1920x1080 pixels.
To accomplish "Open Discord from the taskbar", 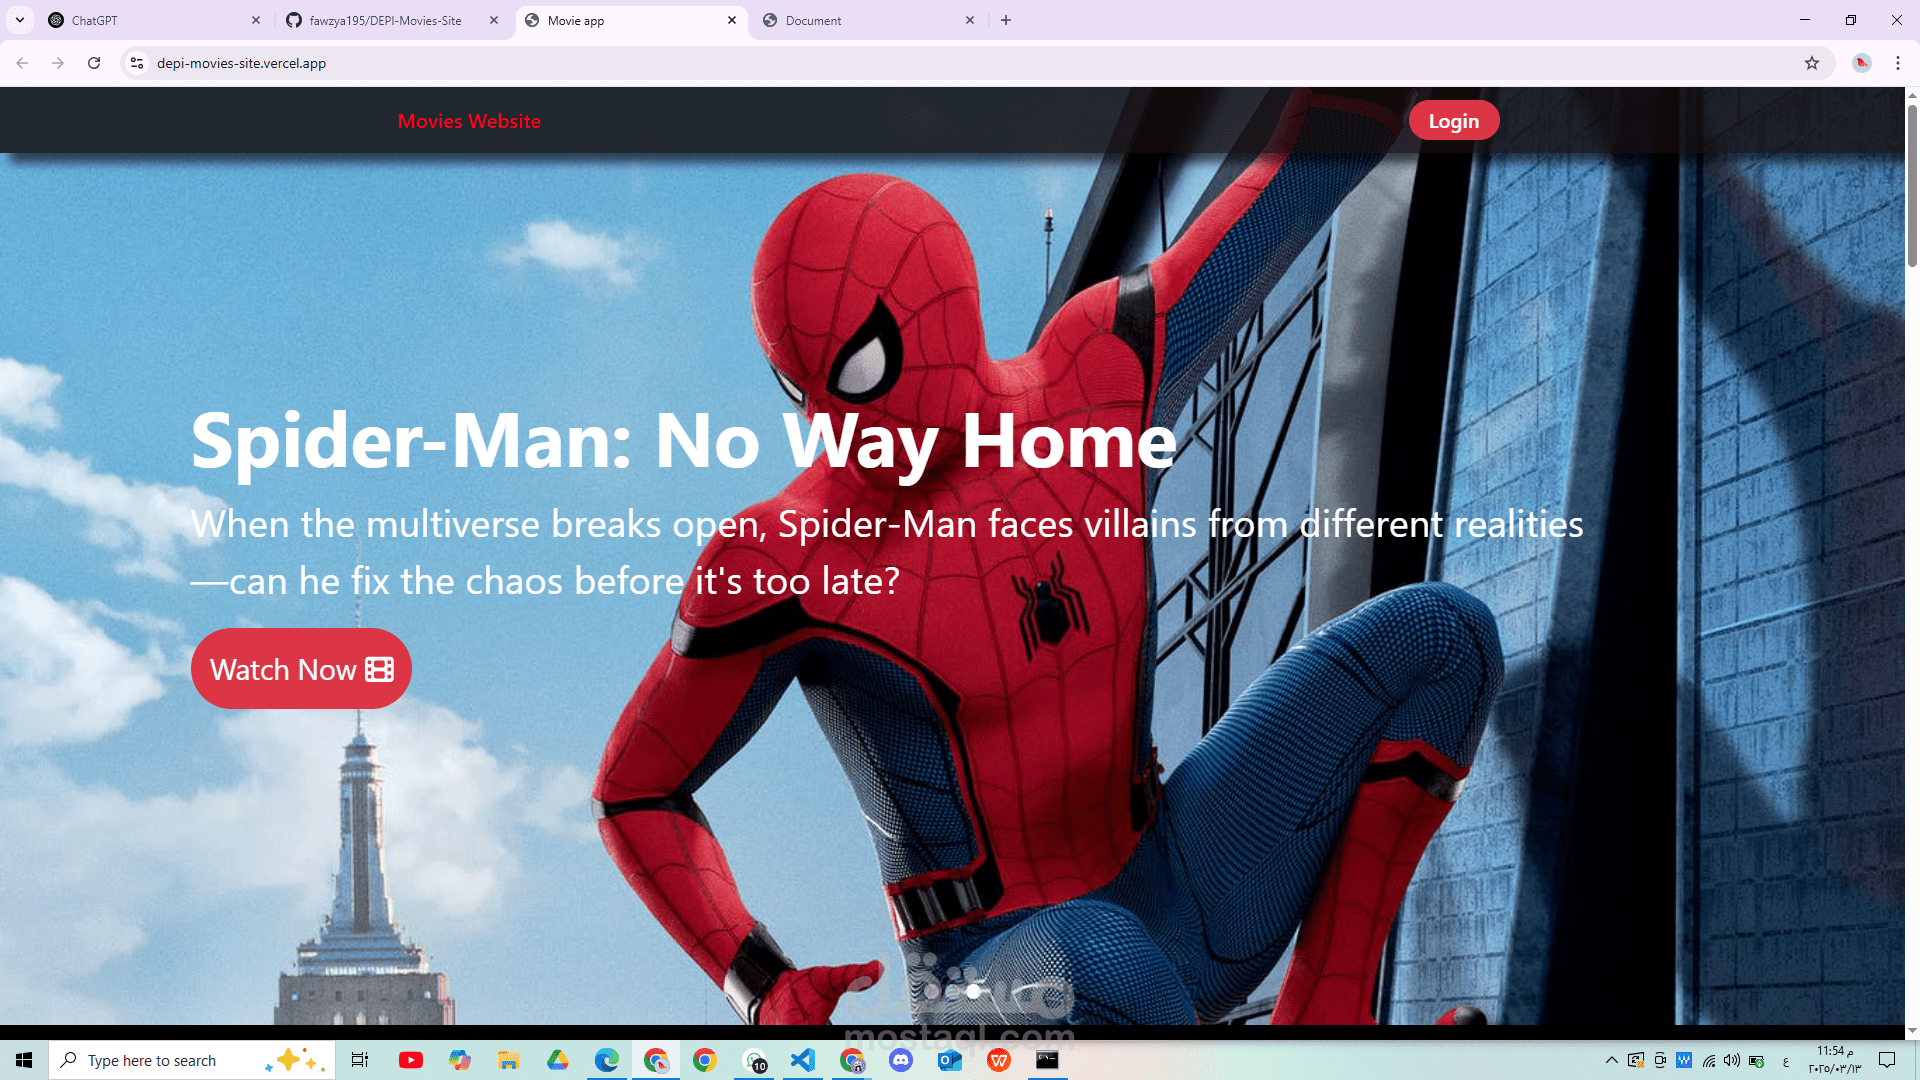I will point(901,1060).
